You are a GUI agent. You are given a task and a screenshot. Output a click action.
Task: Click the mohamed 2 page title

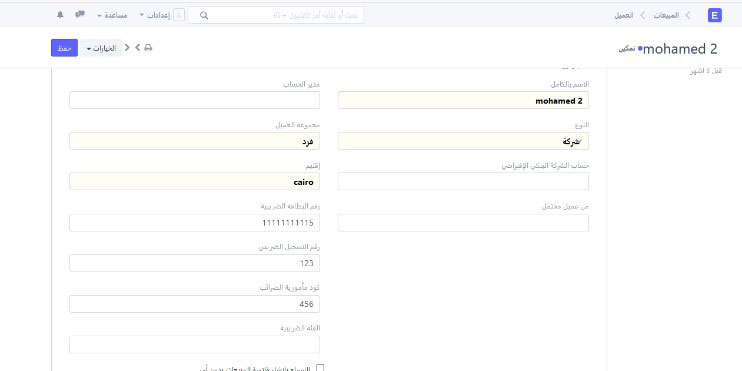point(680,48)
